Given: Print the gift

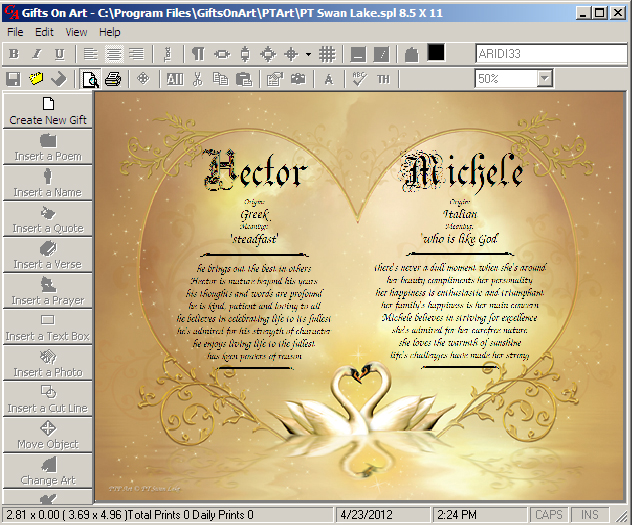Looking at the screenshot, I should tap(113, 79).
